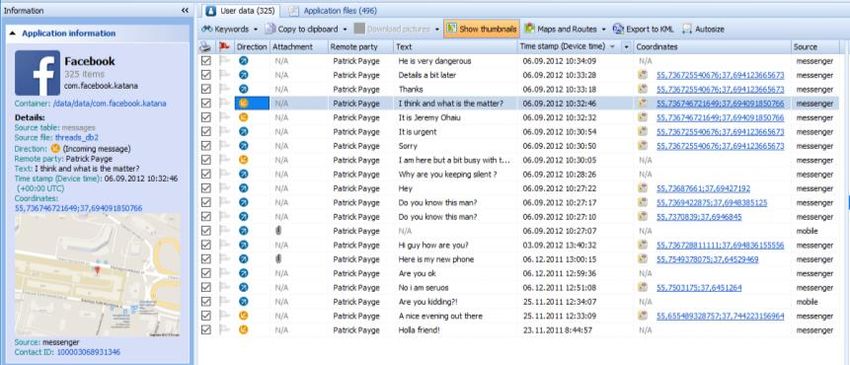Click map icon in the 'Hey' row
The width and height of the screenshot is (850, 365).
(643, 188)
